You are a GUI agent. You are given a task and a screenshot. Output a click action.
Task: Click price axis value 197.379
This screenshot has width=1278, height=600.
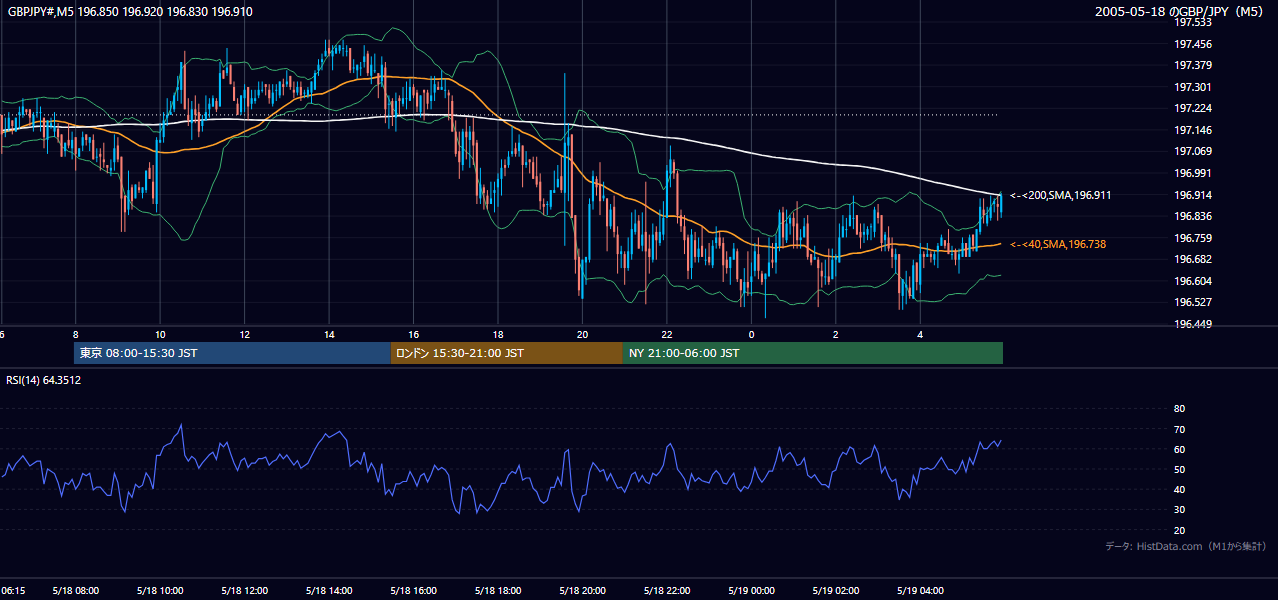(x=1192, y=65)
